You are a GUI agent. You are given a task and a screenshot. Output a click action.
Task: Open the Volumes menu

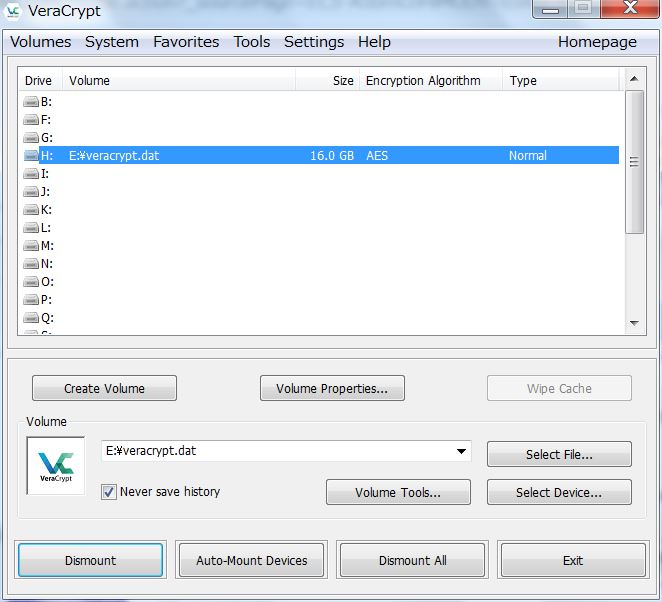pyautogui.click(x=41, y=42)
